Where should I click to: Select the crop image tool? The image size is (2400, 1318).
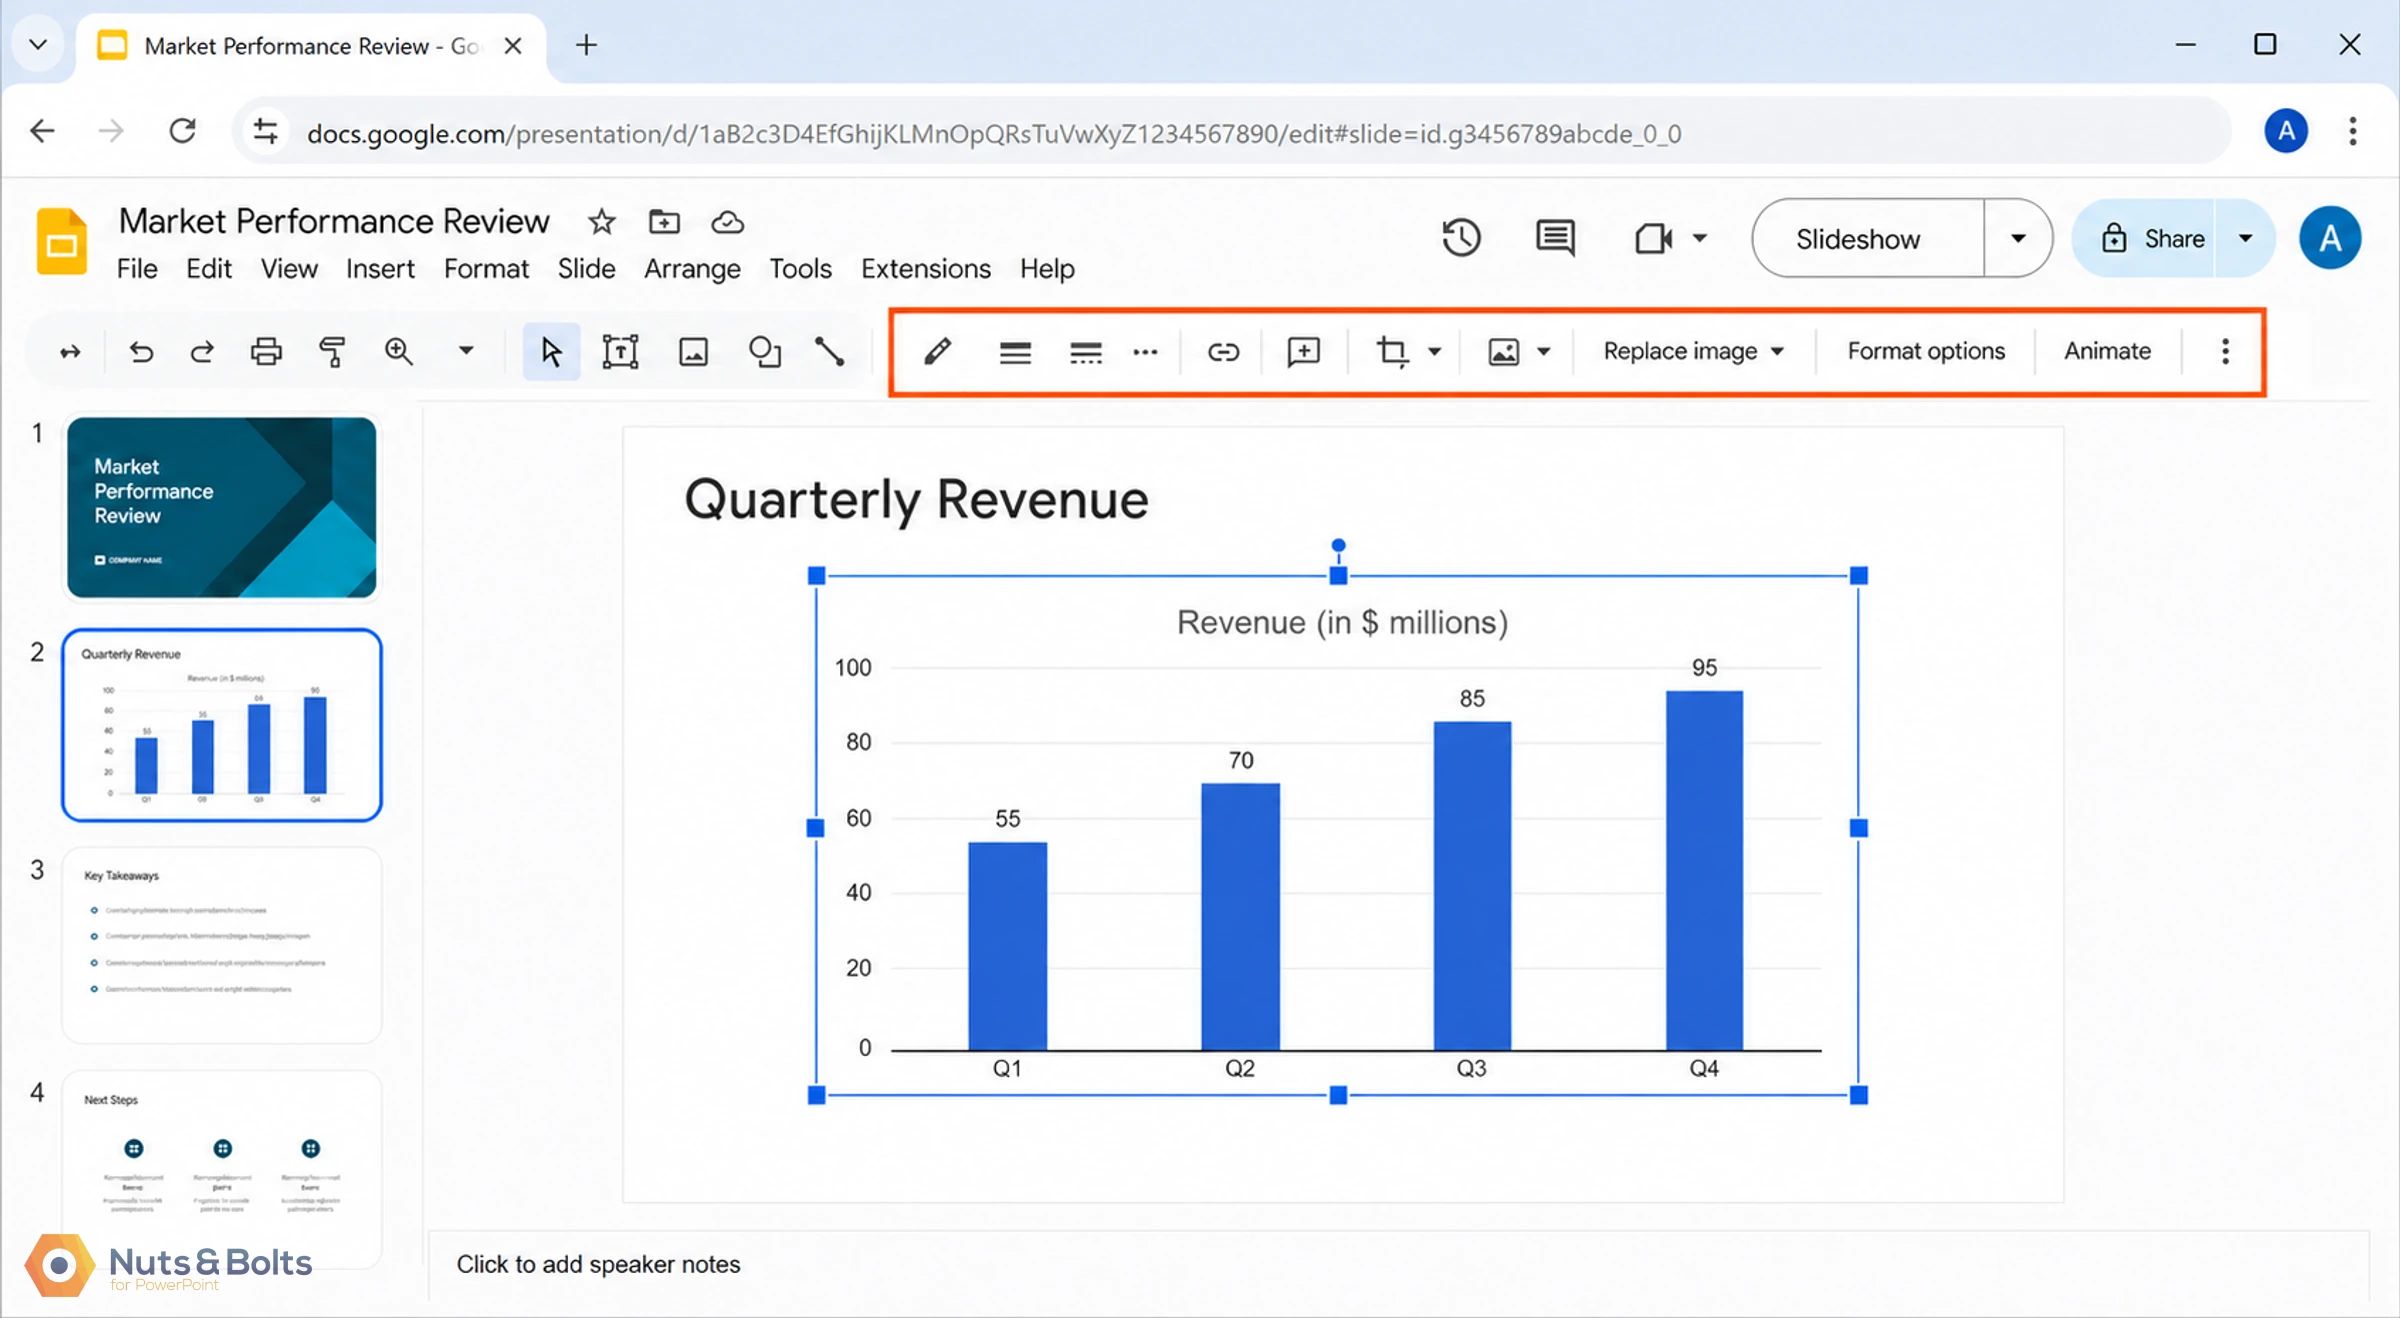pyautogui.click(x=1391, y=351)
